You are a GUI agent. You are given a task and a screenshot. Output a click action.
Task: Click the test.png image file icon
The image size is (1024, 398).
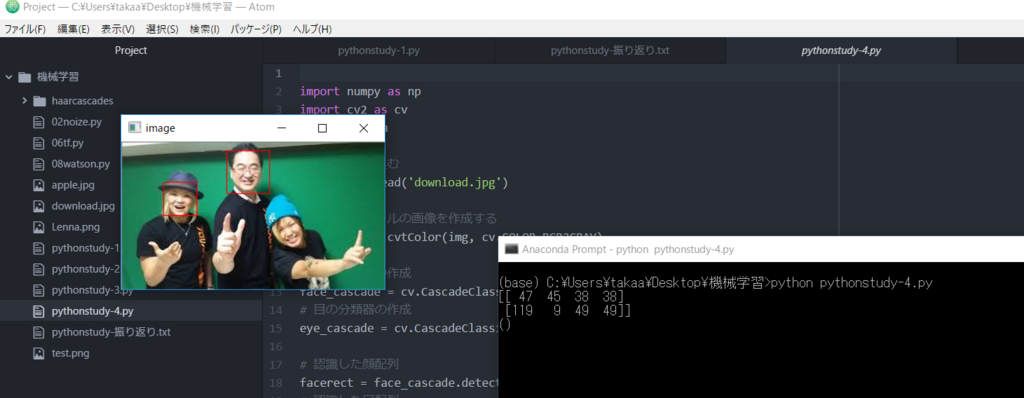(39, 353)
